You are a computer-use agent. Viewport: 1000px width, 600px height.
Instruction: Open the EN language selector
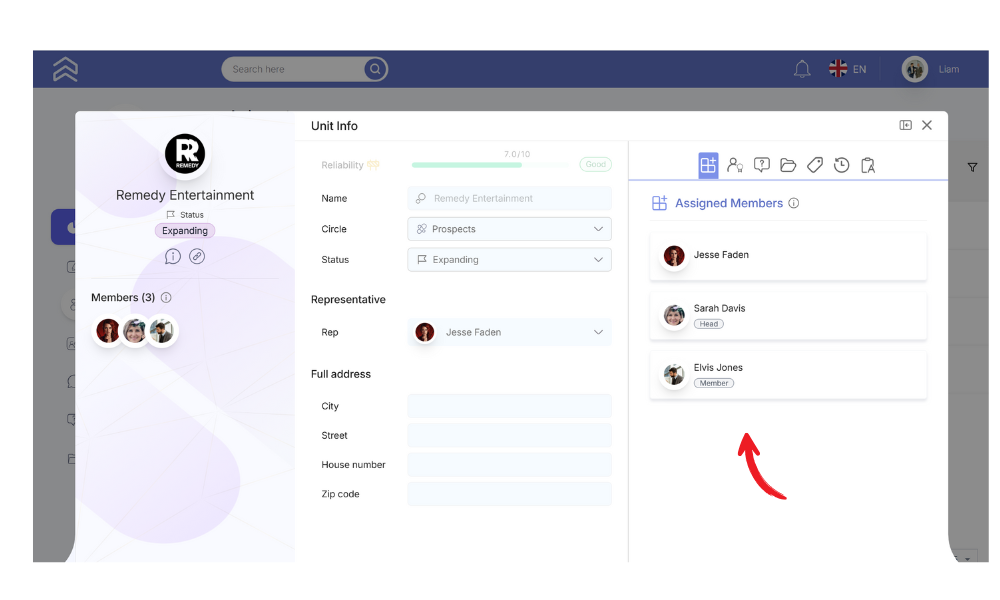tap(848, 69)
